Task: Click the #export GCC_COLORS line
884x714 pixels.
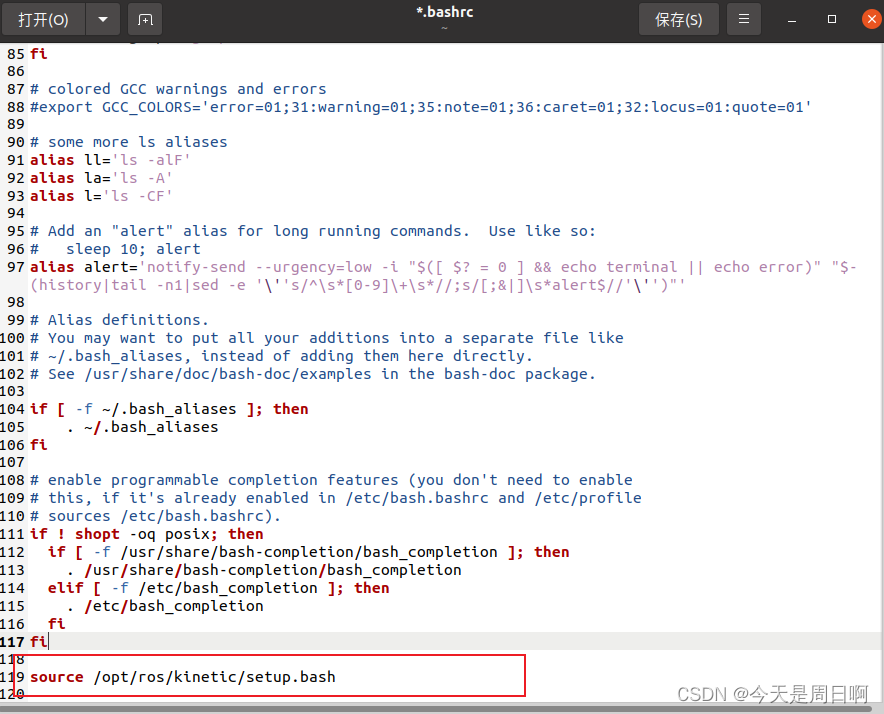Action: click(x=421, y=107)
